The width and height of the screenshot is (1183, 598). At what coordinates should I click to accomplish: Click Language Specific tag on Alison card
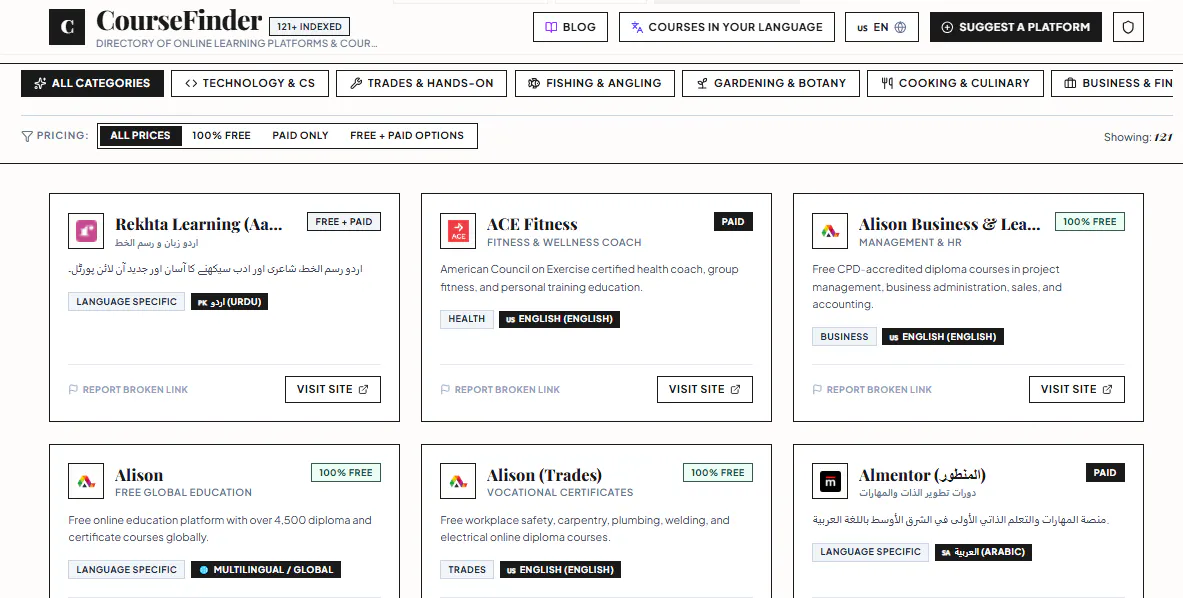tap(126, 569)
